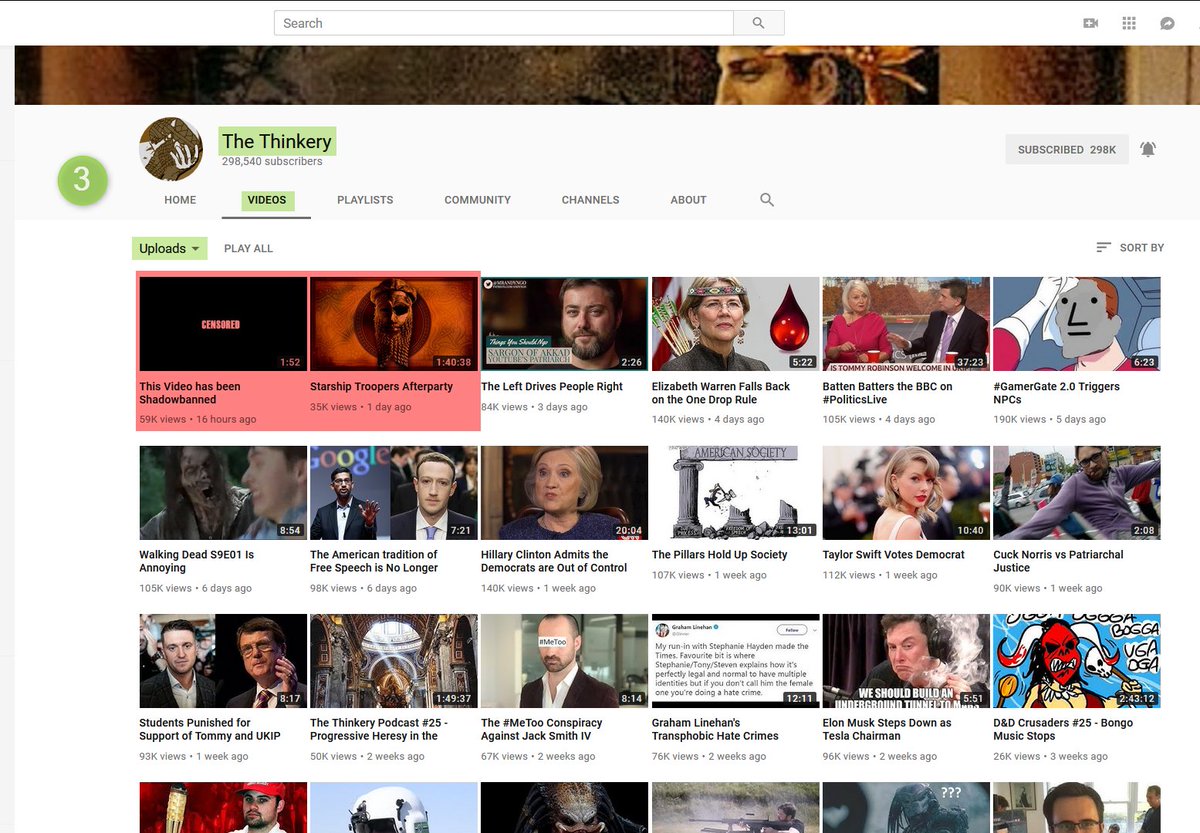Click in the Search input field
1200x833 pixels.
(x=504, y=23)
